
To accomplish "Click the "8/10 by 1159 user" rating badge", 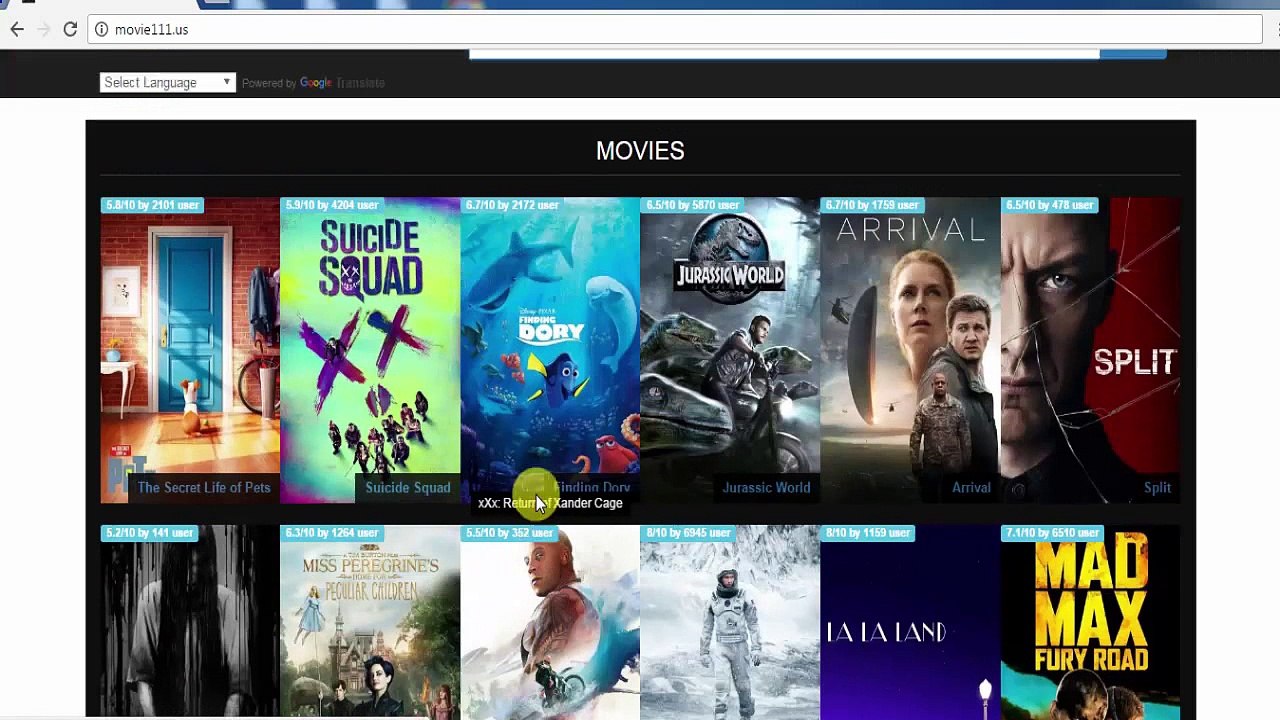I will pyautogui.click(x=869, y=533).
